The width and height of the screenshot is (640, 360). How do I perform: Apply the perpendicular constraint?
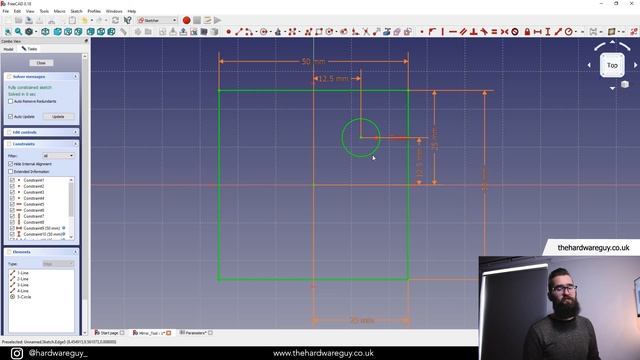(x=473, y=31)
